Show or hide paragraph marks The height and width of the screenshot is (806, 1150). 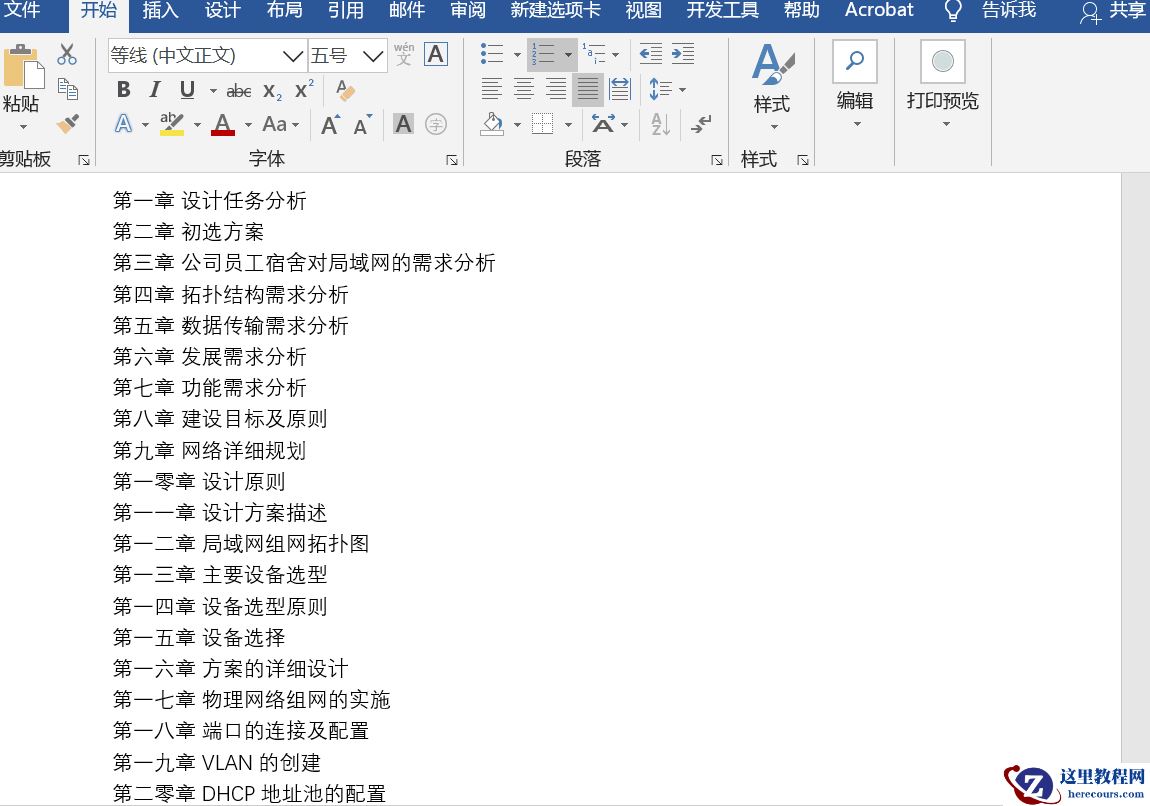(x=701, y=124)
